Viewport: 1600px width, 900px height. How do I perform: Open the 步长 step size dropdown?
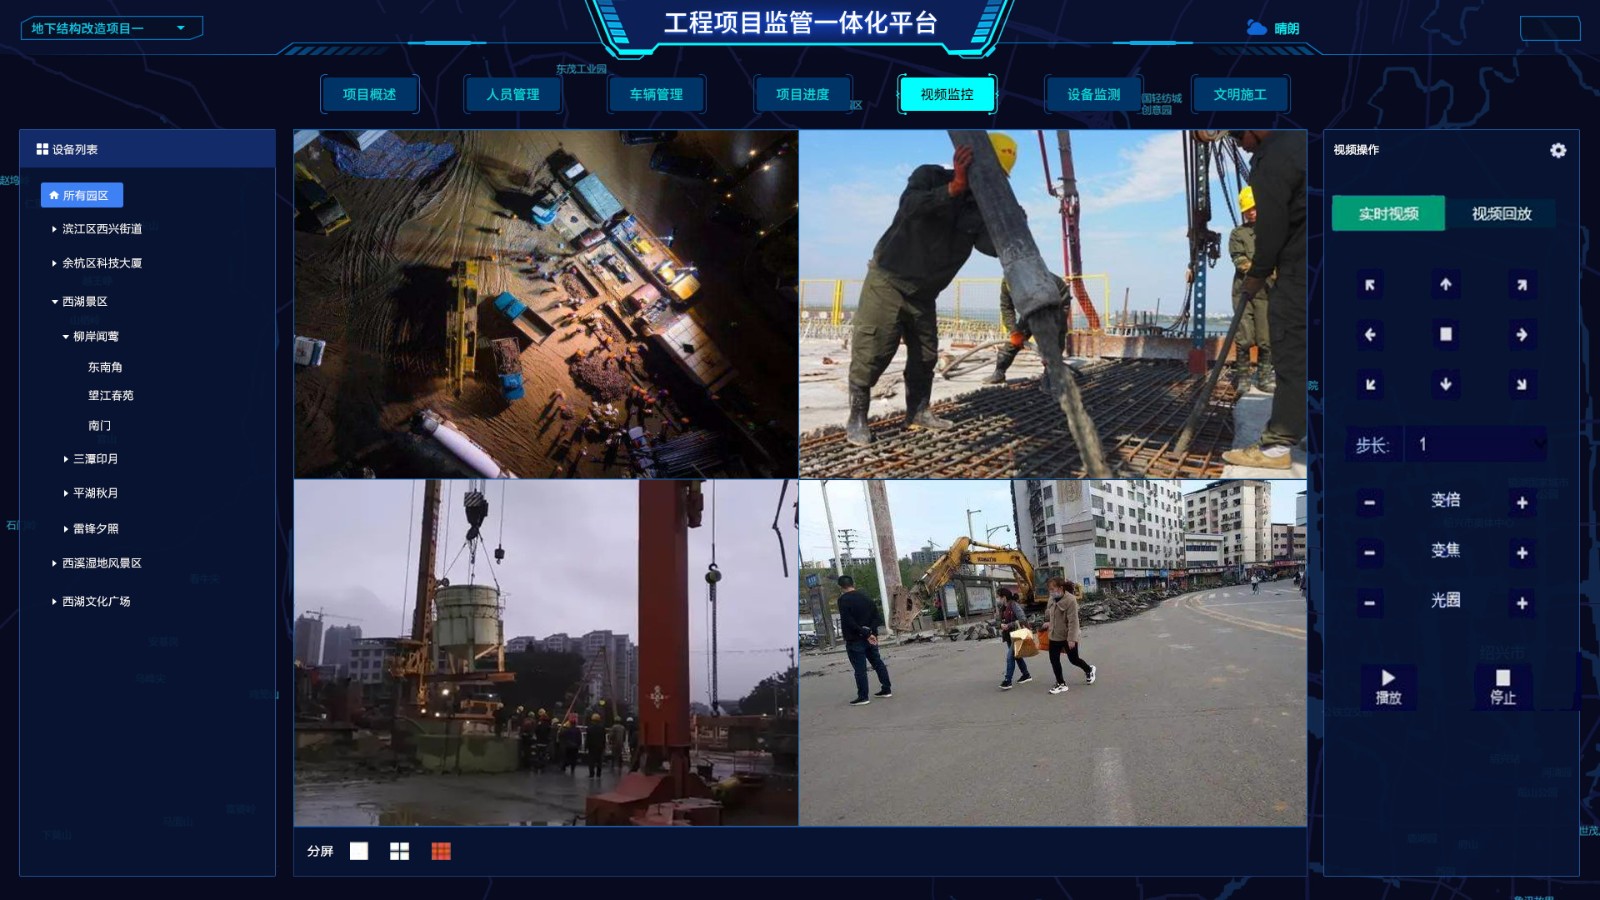1475,444
